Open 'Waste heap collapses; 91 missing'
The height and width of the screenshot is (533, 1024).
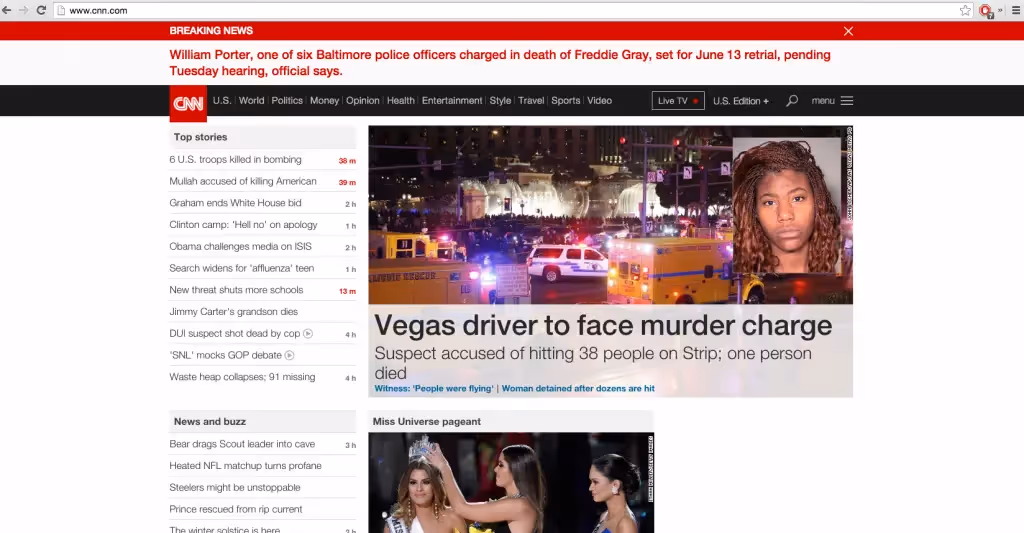click(242, 377)
